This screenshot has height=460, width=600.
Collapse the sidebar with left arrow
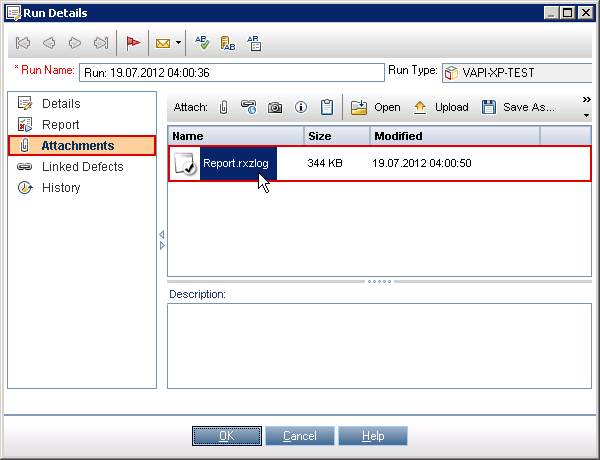[162, 234]
